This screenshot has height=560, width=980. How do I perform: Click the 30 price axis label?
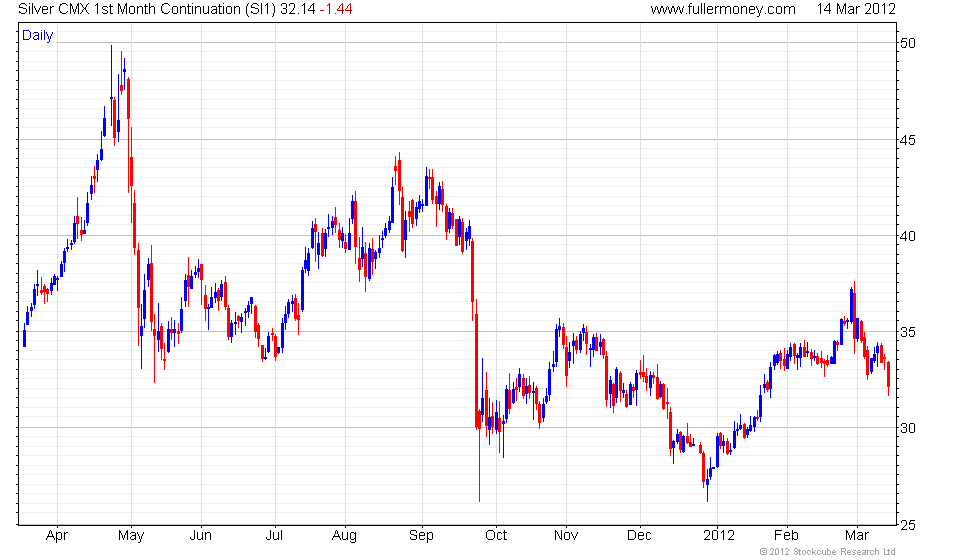point(908,428)
